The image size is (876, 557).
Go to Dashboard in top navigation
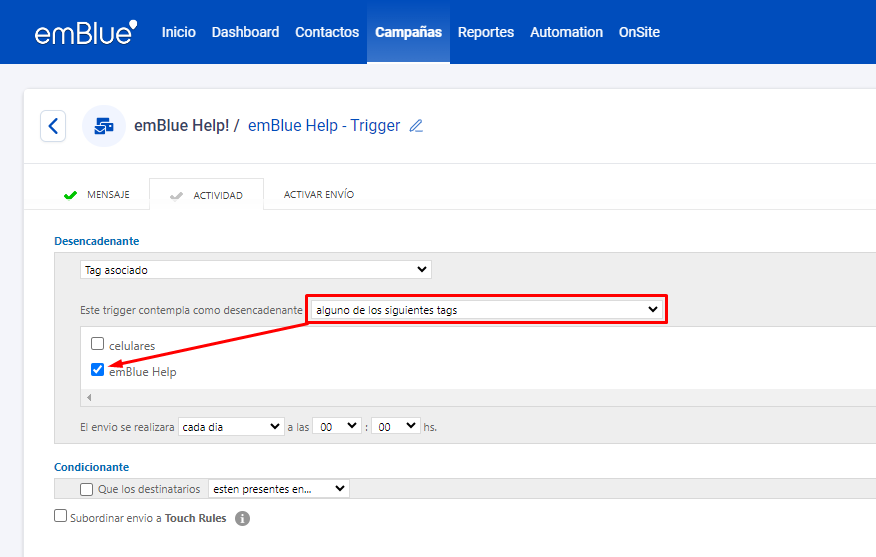[x=245, y=32]
